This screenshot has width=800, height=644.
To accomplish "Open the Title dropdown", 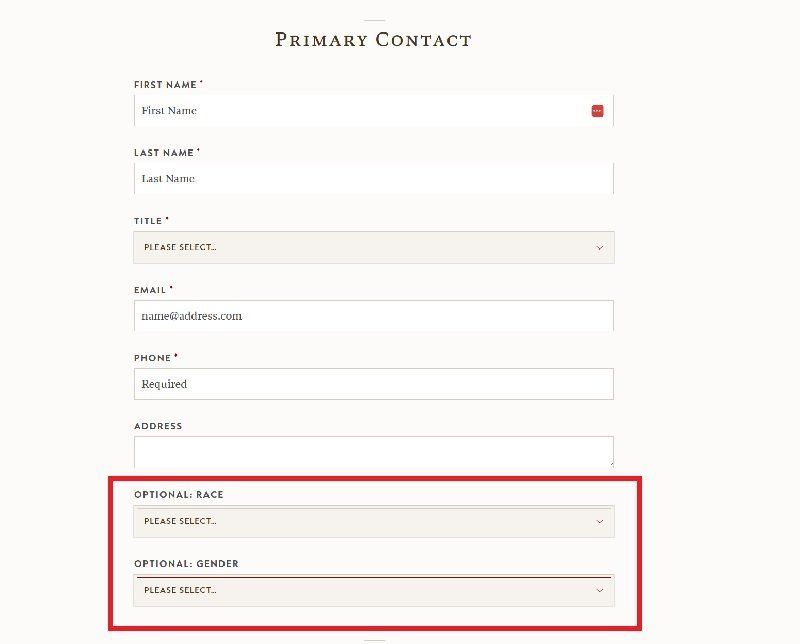I will click(373, 248).
